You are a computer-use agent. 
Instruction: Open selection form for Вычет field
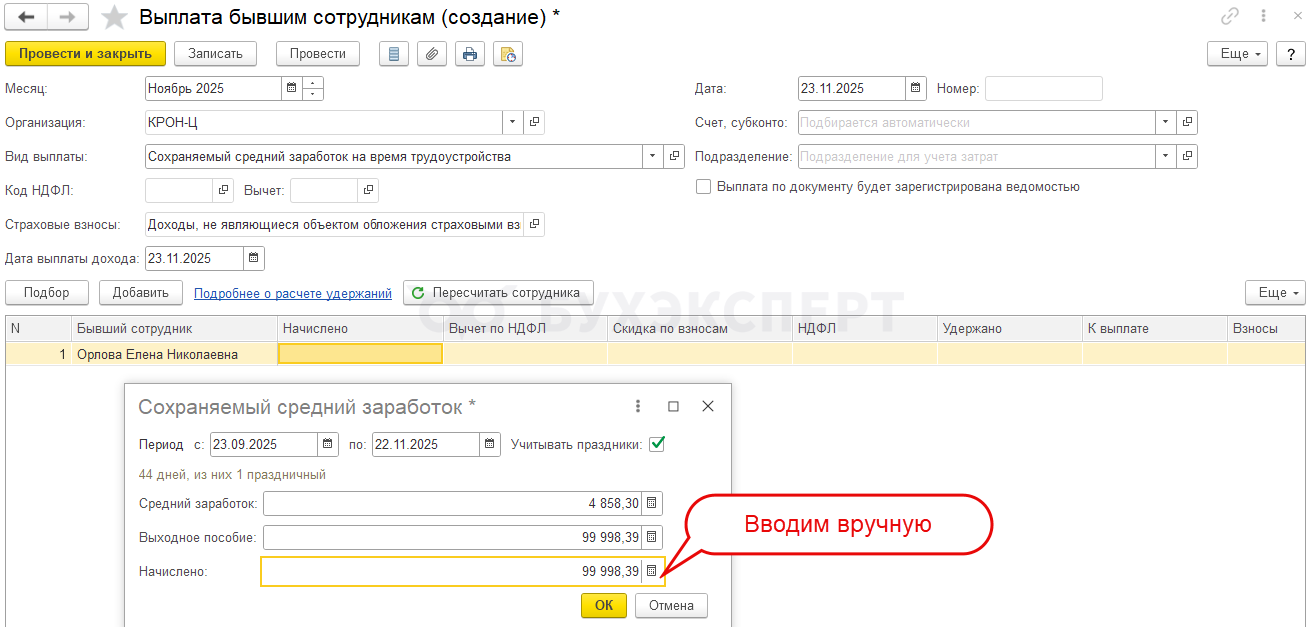[x=368, y=190]
